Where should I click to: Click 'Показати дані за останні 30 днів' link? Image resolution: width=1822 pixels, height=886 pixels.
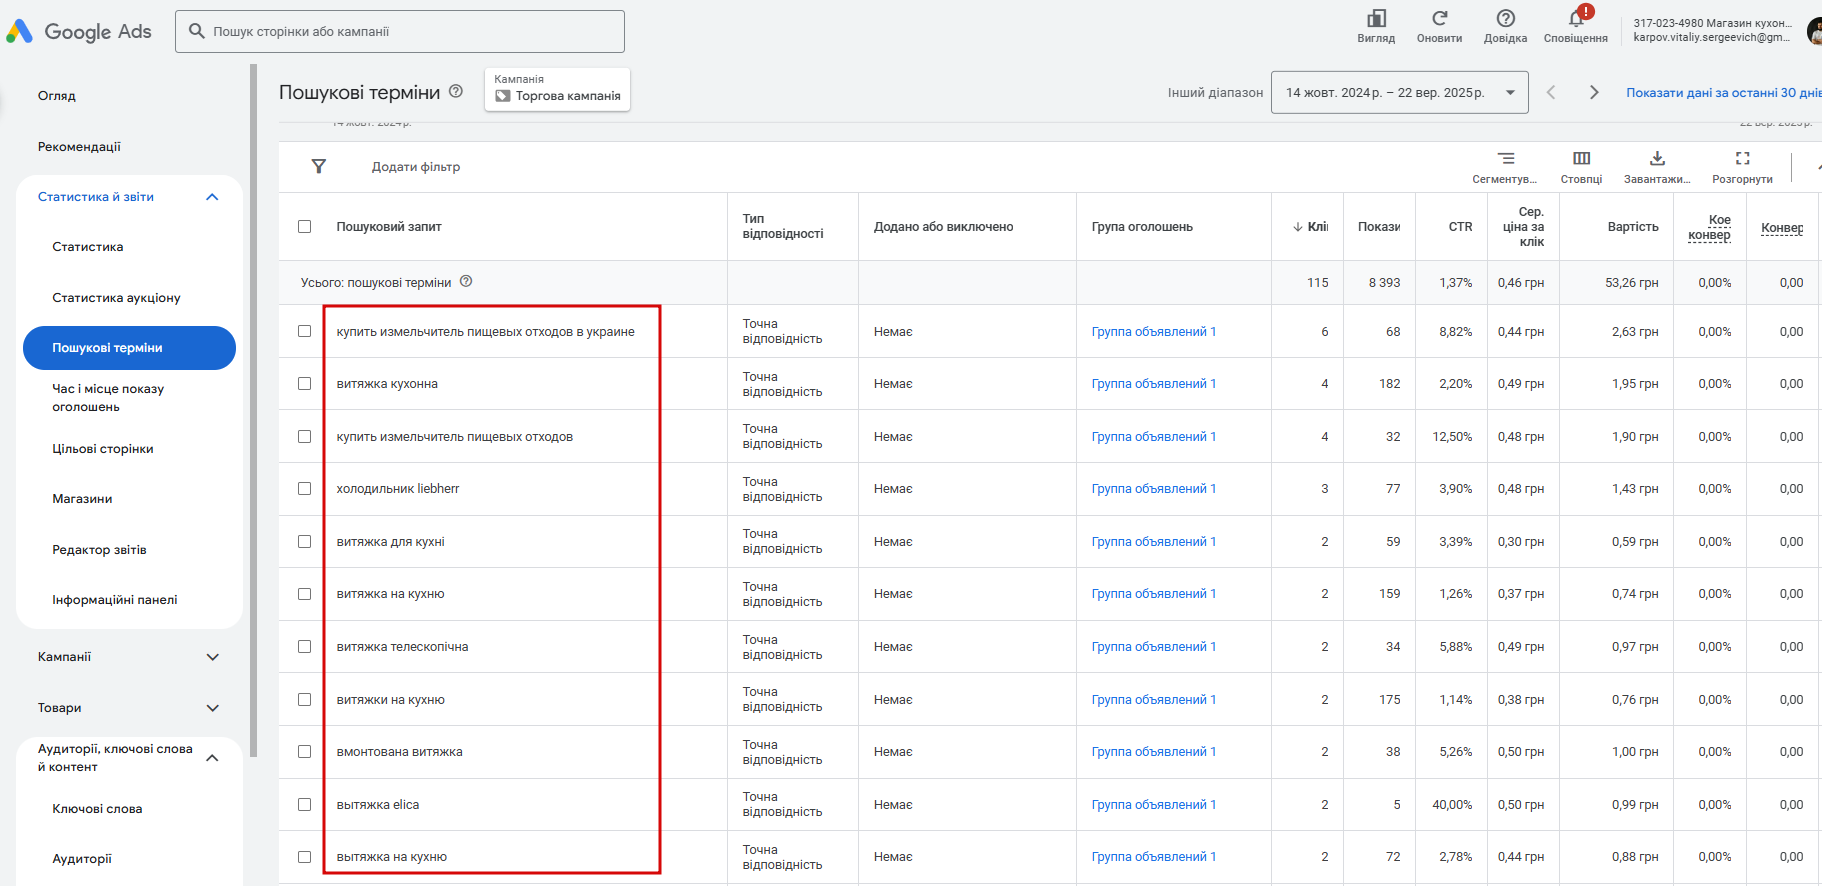(1722, 93)
